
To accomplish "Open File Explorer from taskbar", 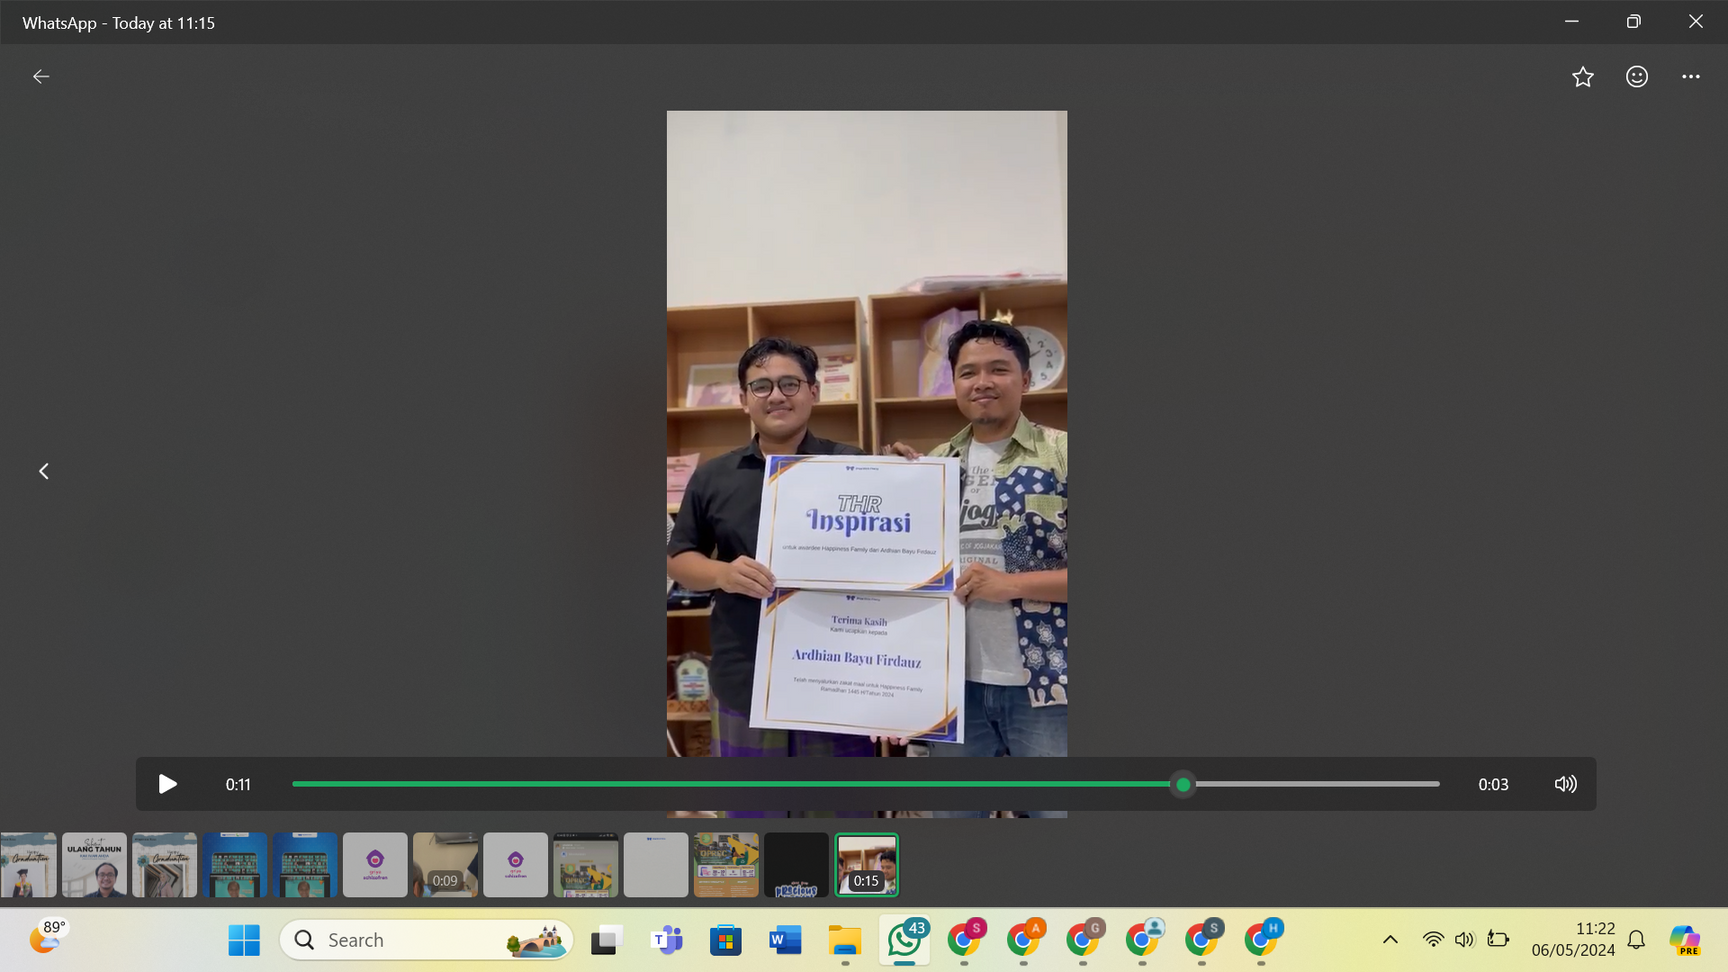I will click(x=845, y=940).
